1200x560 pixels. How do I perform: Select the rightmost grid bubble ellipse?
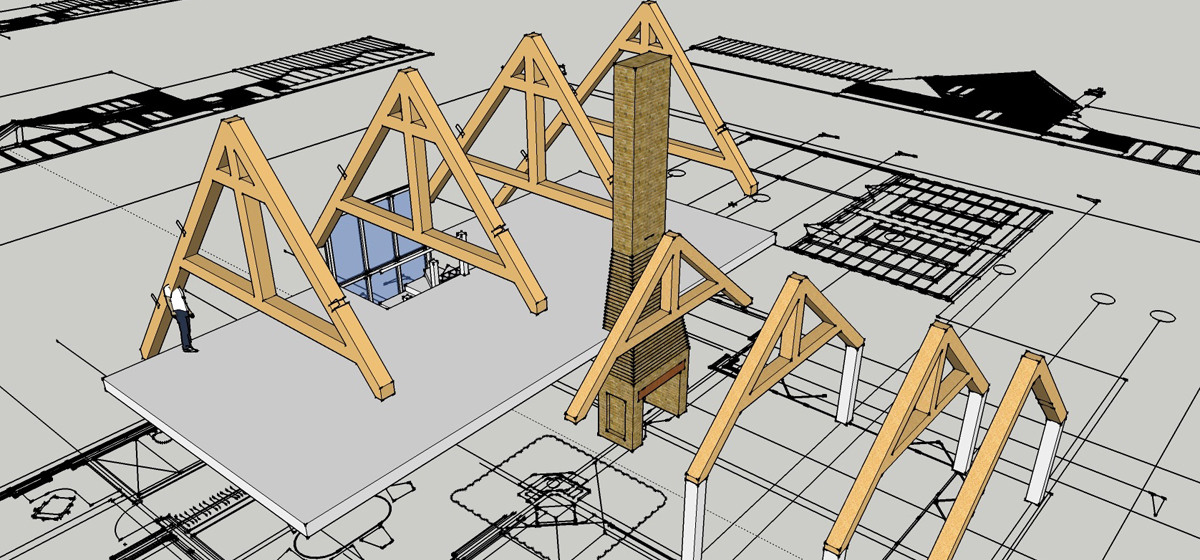click(x=1161, y=315)
